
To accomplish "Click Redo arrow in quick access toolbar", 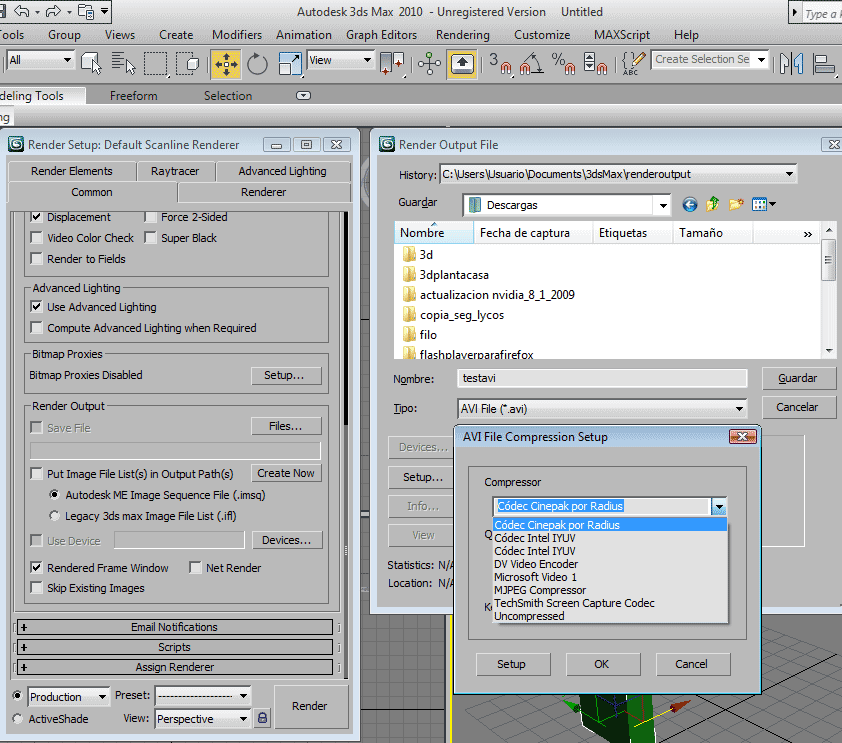I will pyautogui.click(x=53, y=11).
